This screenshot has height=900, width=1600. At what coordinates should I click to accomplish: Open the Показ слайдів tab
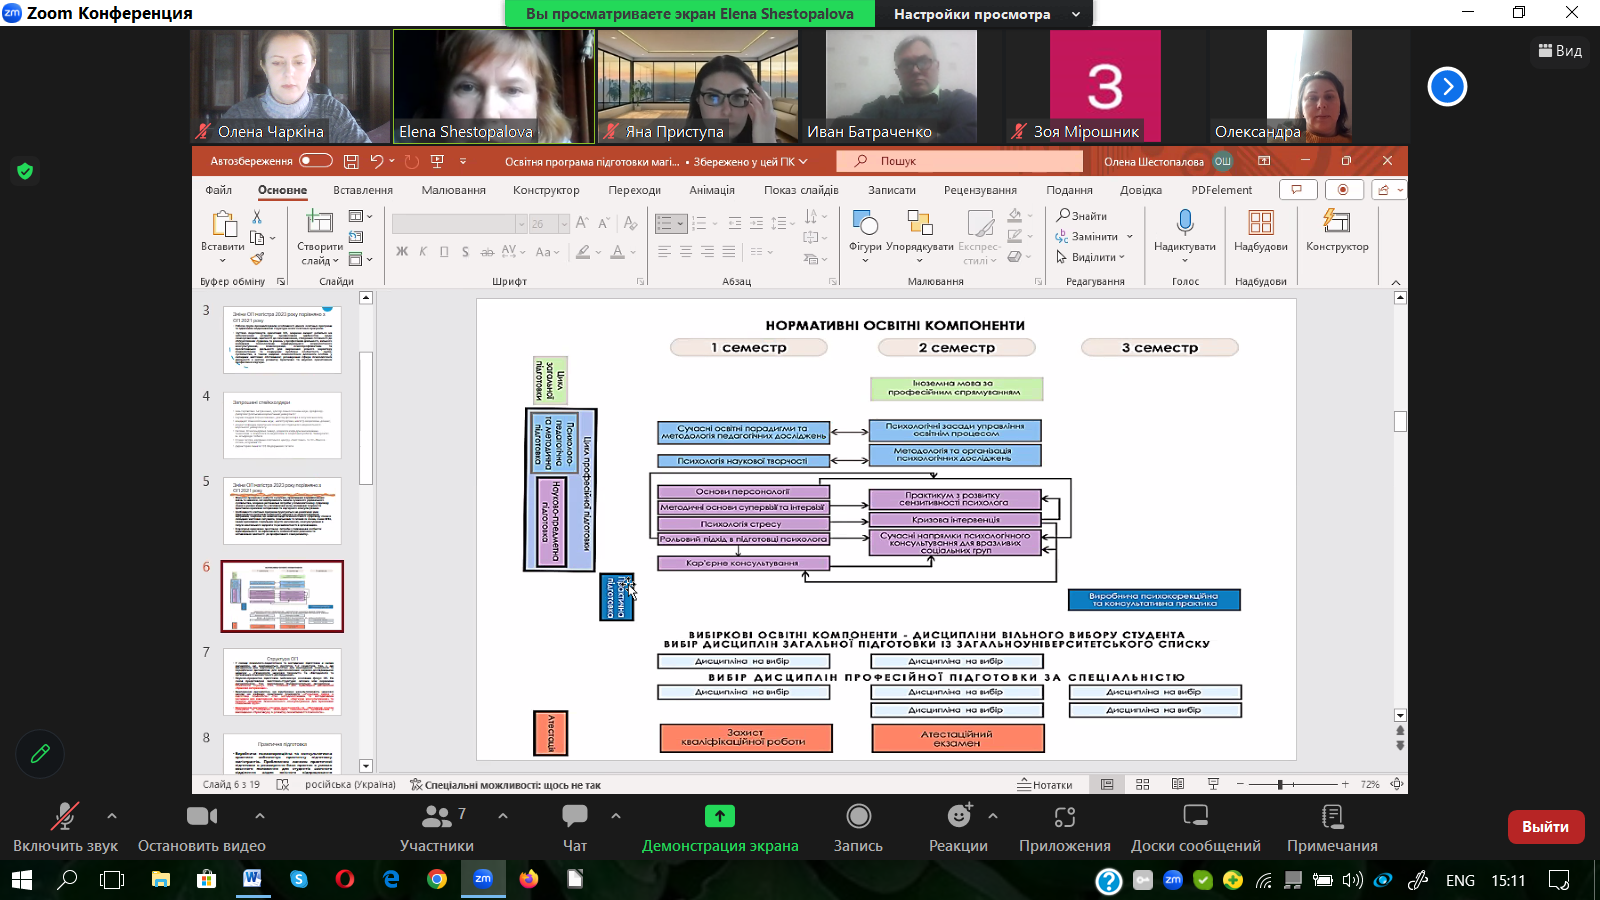click(801, 190)
